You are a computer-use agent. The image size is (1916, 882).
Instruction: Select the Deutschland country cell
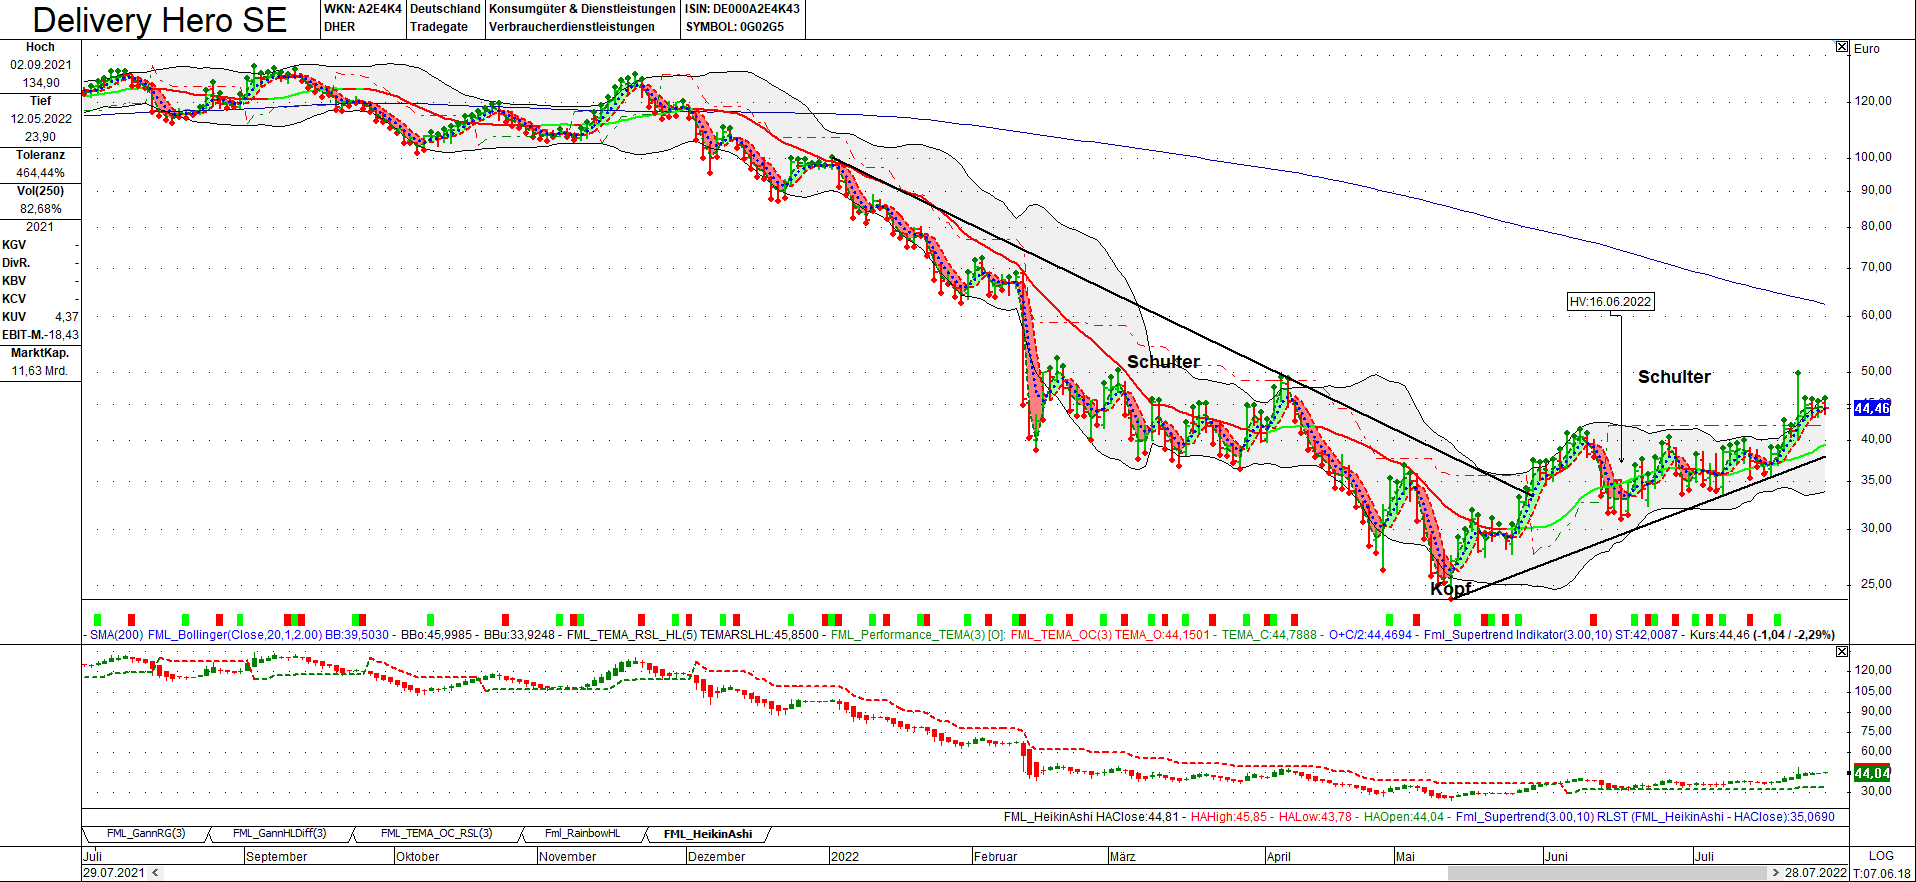click(x=446, y=9)
